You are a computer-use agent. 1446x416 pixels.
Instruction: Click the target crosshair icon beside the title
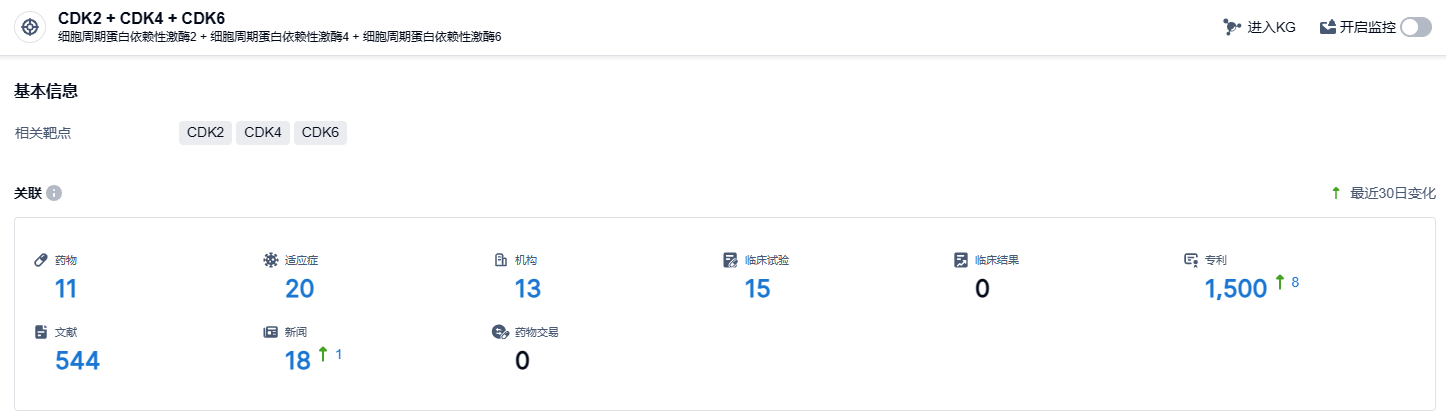[x=30, y=27]
